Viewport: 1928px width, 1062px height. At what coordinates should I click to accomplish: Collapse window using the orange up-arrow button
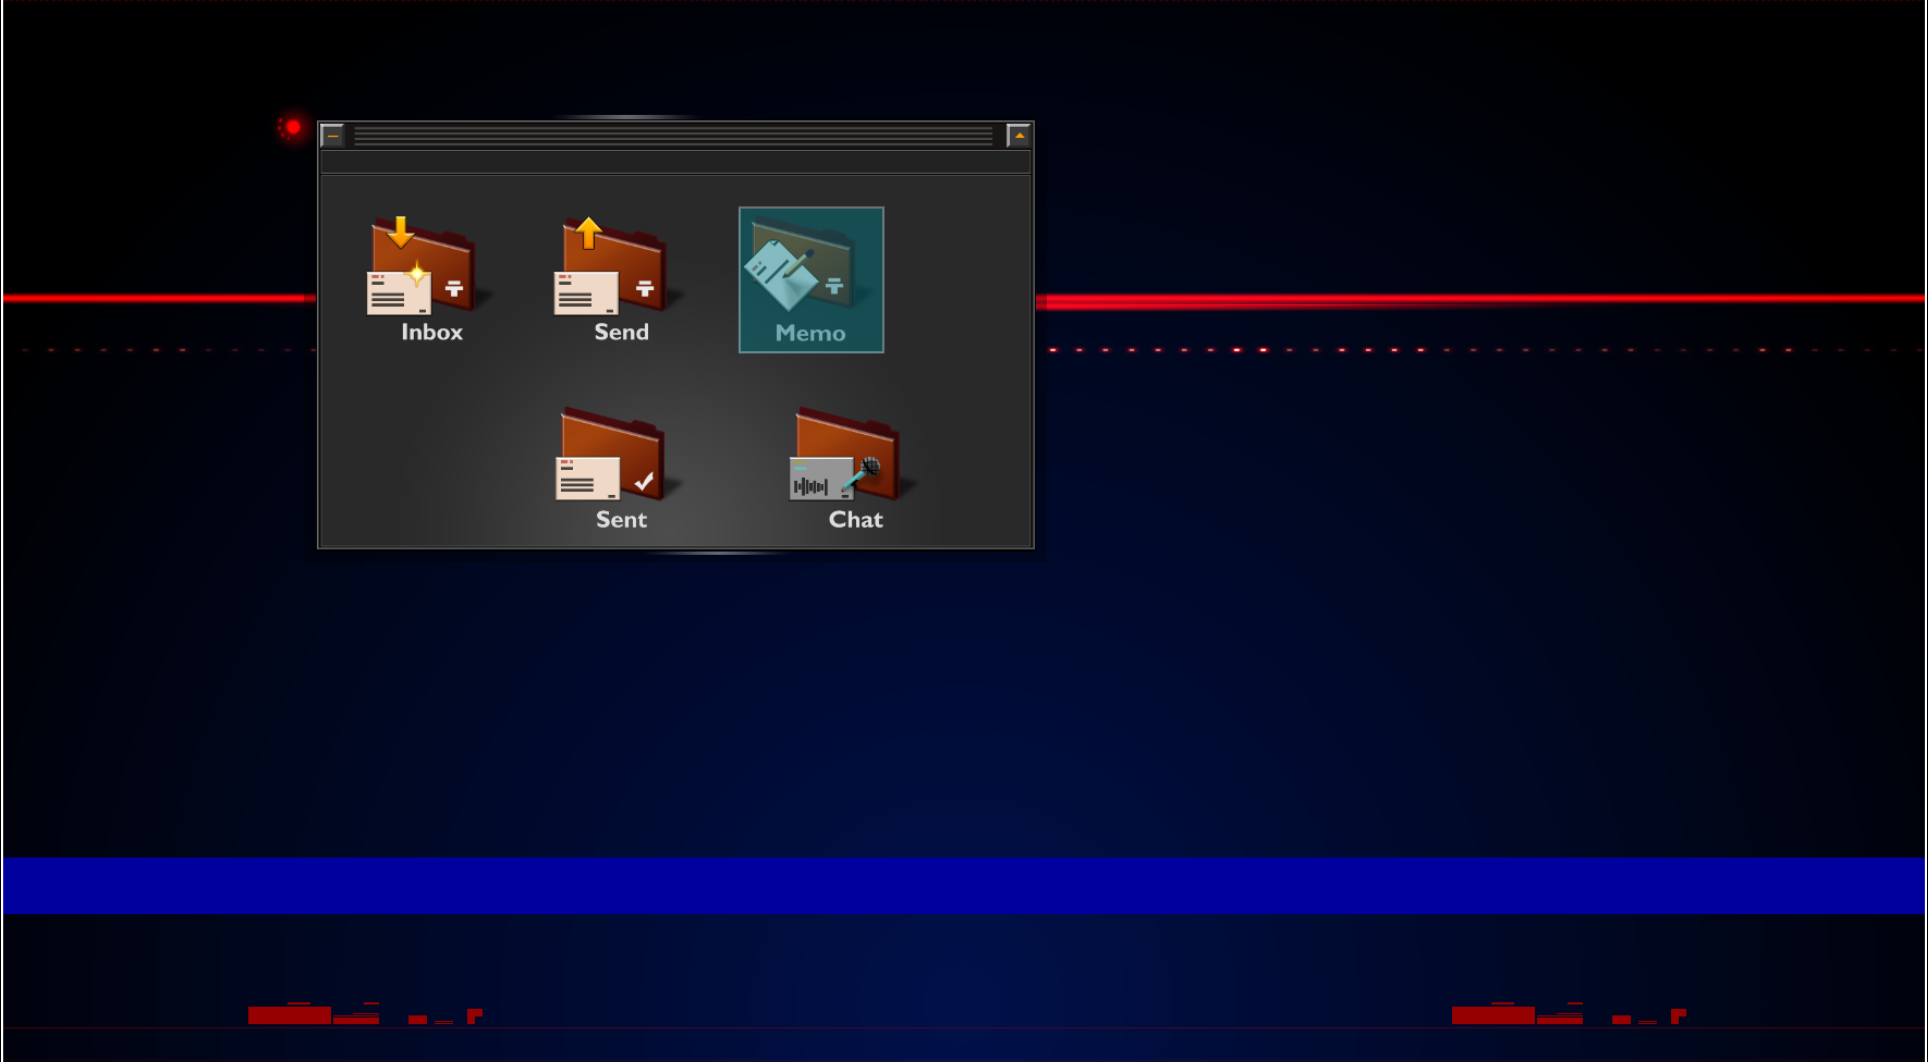coord(1018,135)
